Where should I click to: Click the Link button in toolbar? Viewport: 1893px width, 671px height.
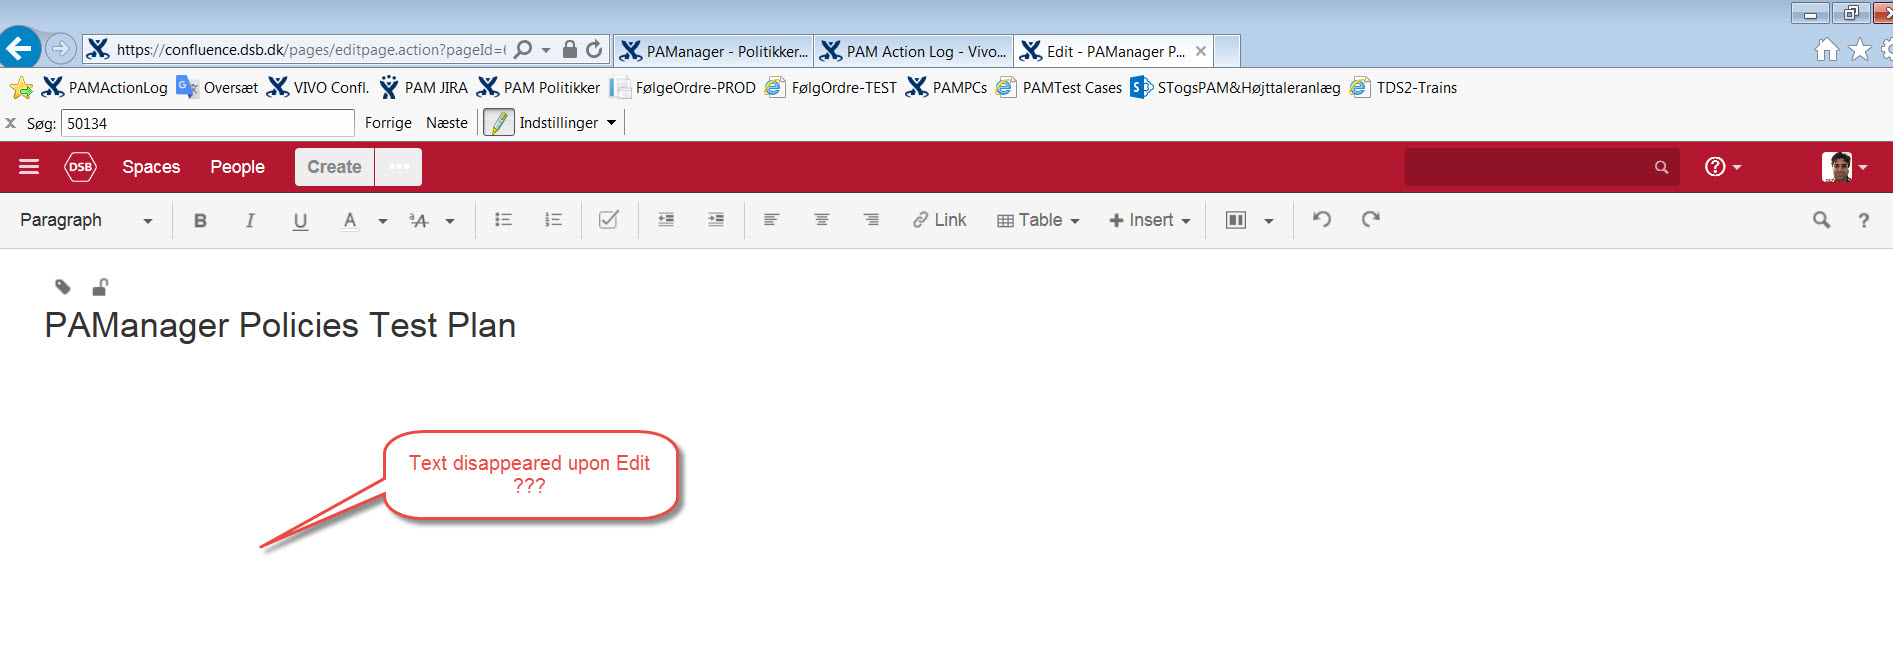[939, 220]
